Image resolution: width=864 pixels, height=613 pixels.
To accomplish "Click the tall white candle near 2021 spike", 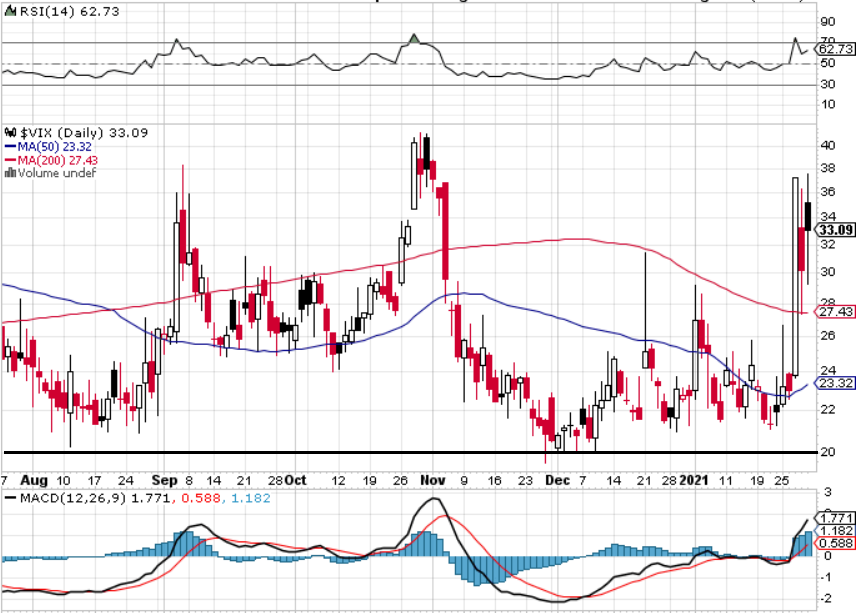I will 795,276.
